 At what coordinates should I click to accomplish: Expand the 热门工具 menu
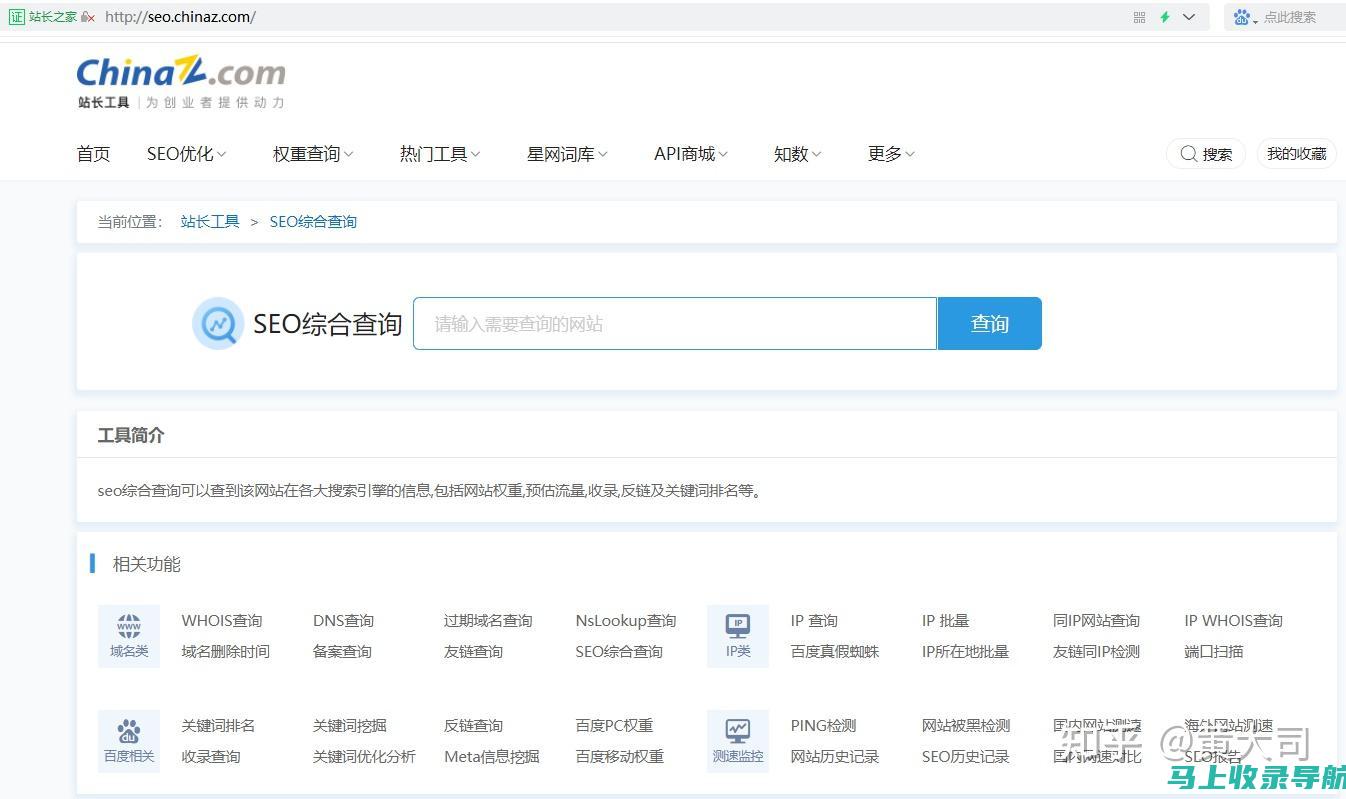[x=440, y=154]
